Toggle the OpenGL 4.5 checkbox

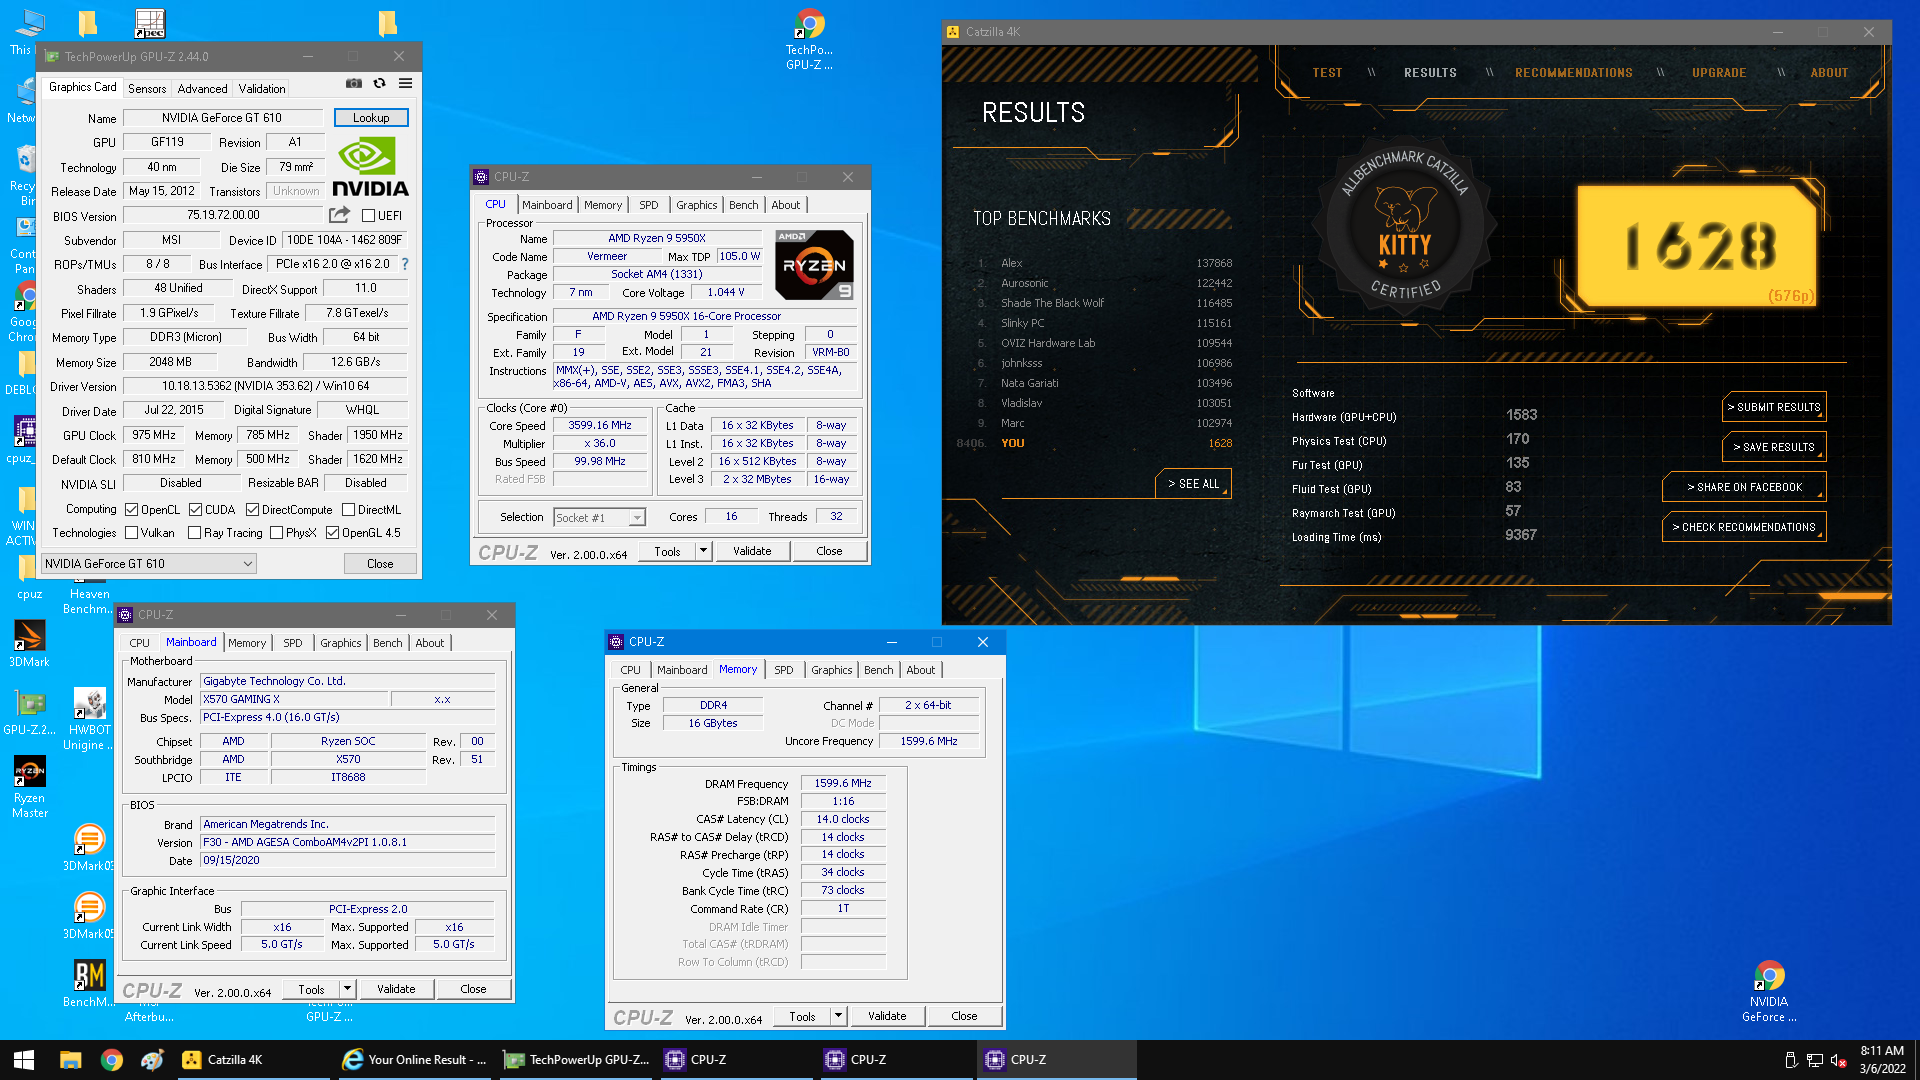tap(332, 533)
